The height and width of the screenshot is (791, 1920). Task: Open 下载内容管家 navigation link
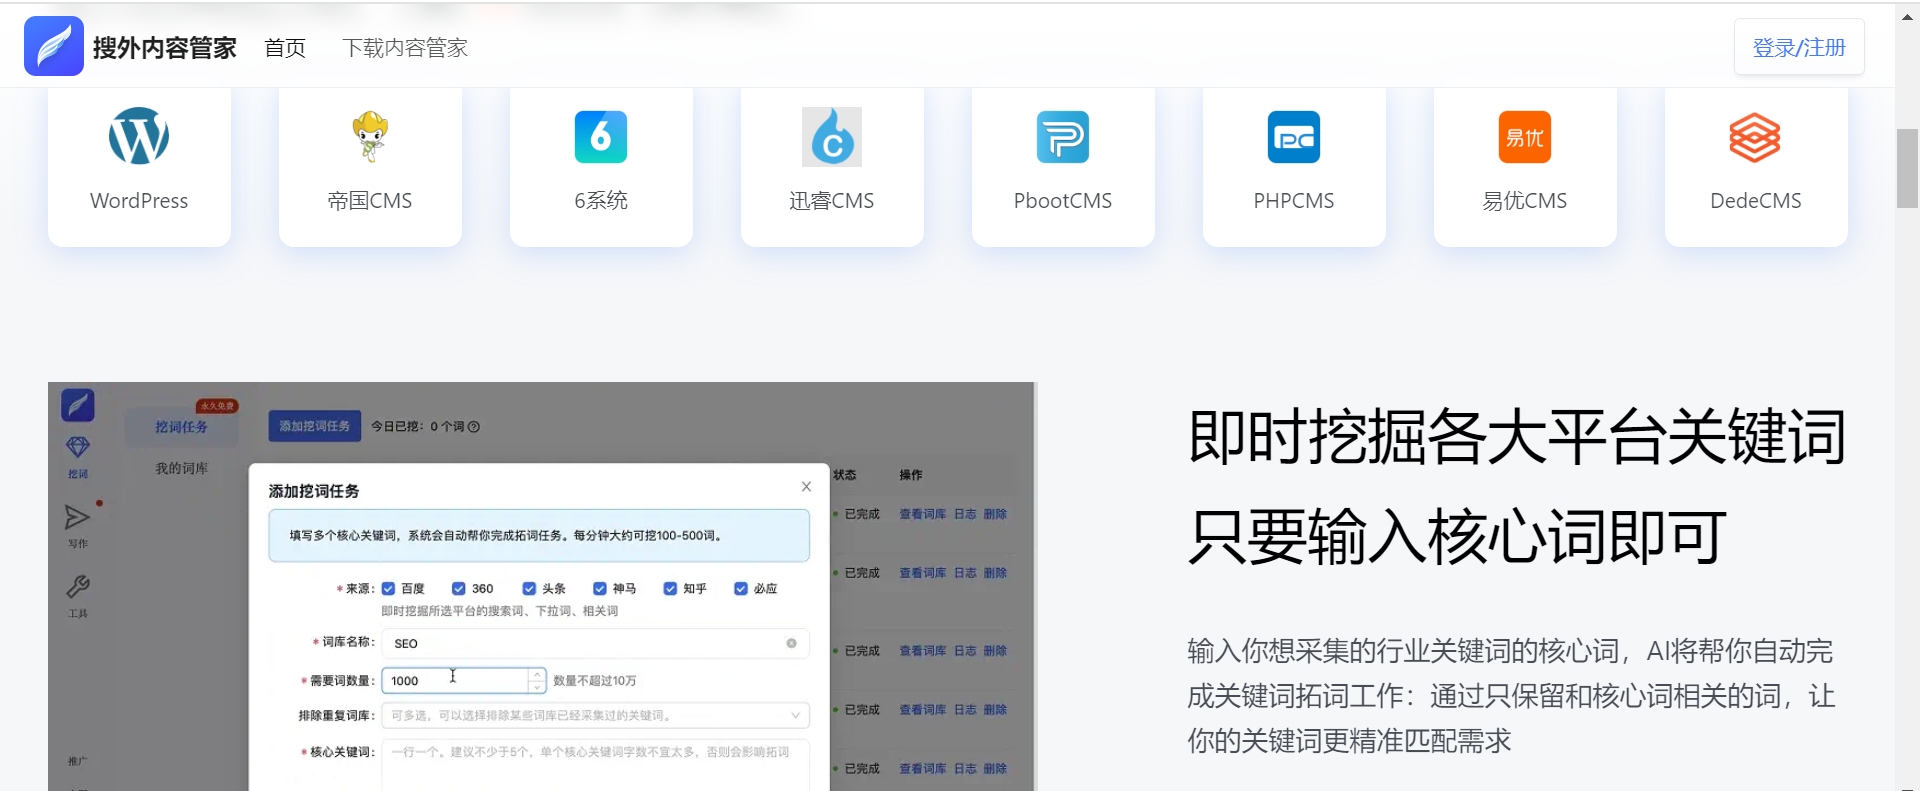coord(405,48)
